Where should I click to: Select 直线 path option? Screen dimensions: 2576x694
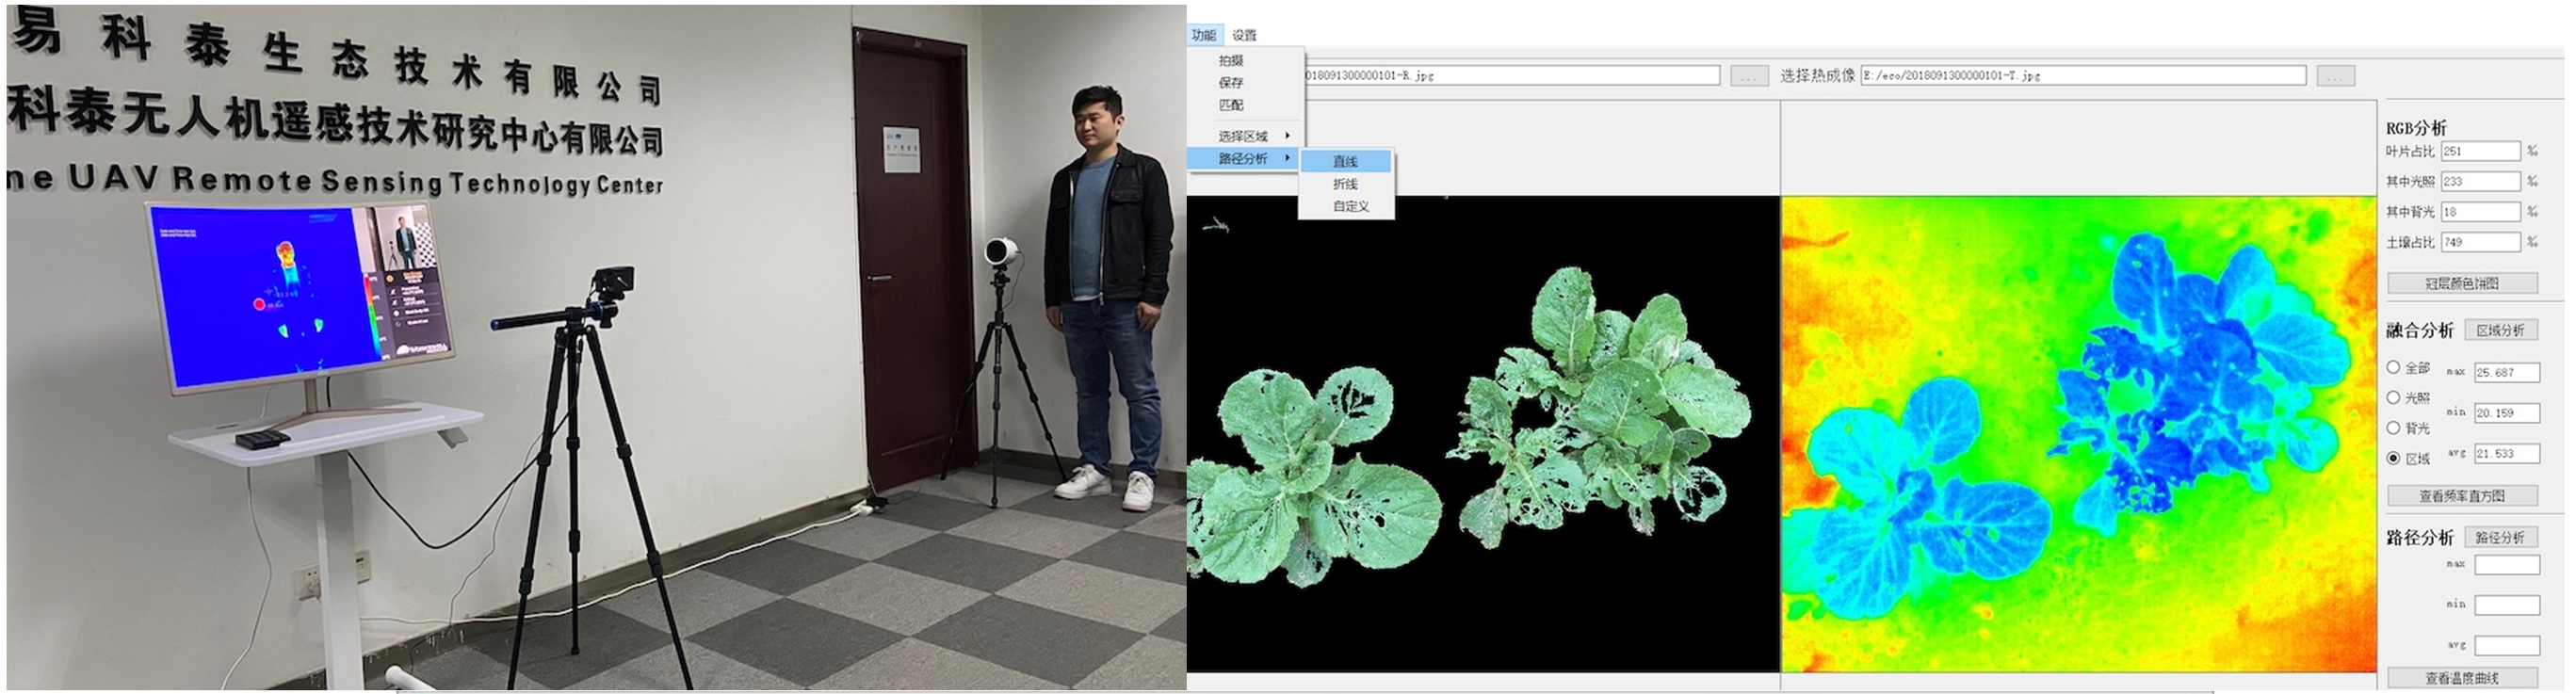(1345, 162)
